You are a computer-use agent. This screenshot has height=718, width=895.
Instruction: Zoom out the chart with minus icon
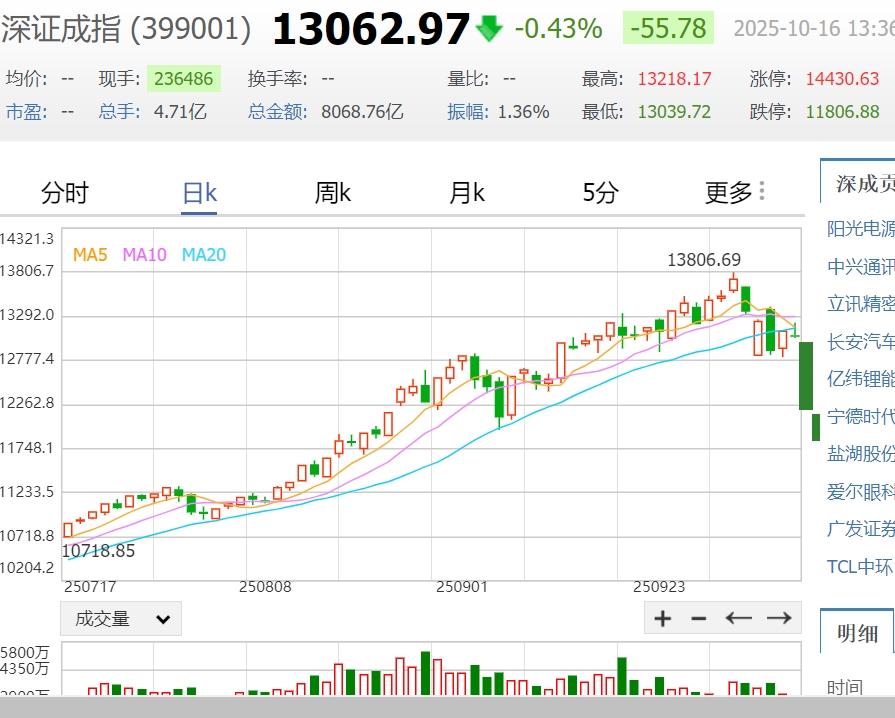pos(699,618)
